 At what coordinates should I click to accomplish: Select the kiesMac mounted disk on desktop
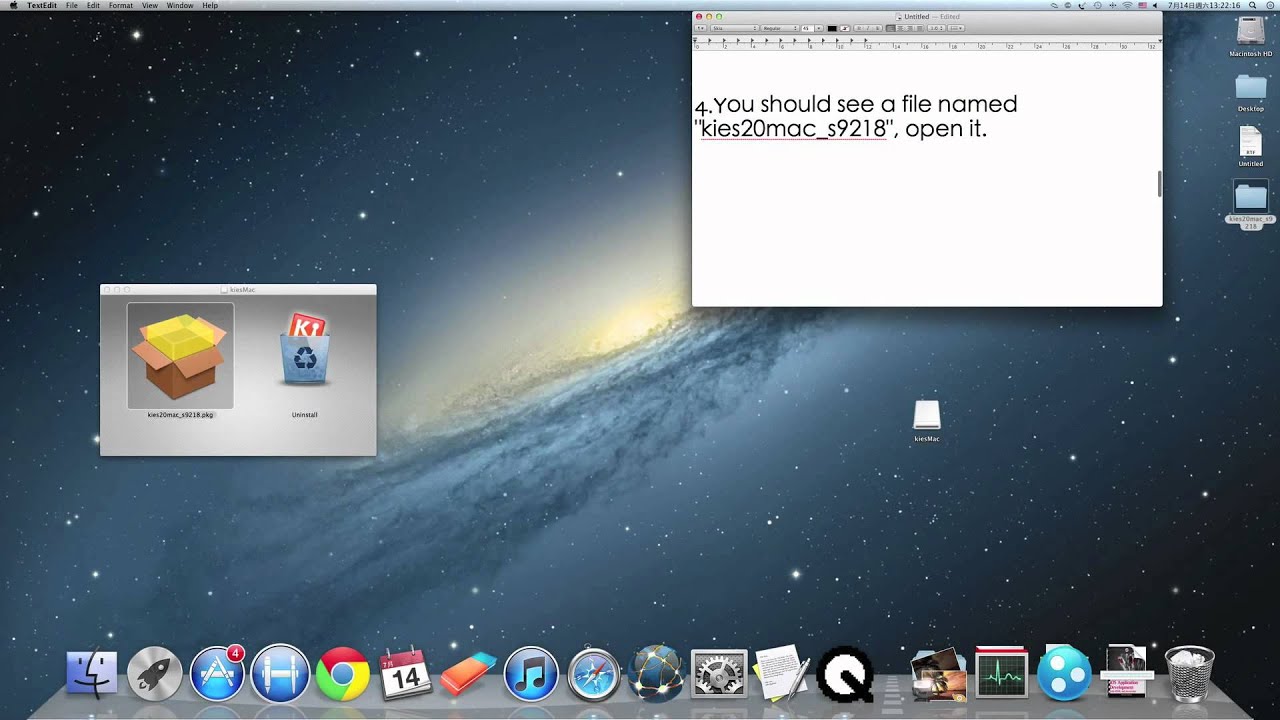point(927,415)
